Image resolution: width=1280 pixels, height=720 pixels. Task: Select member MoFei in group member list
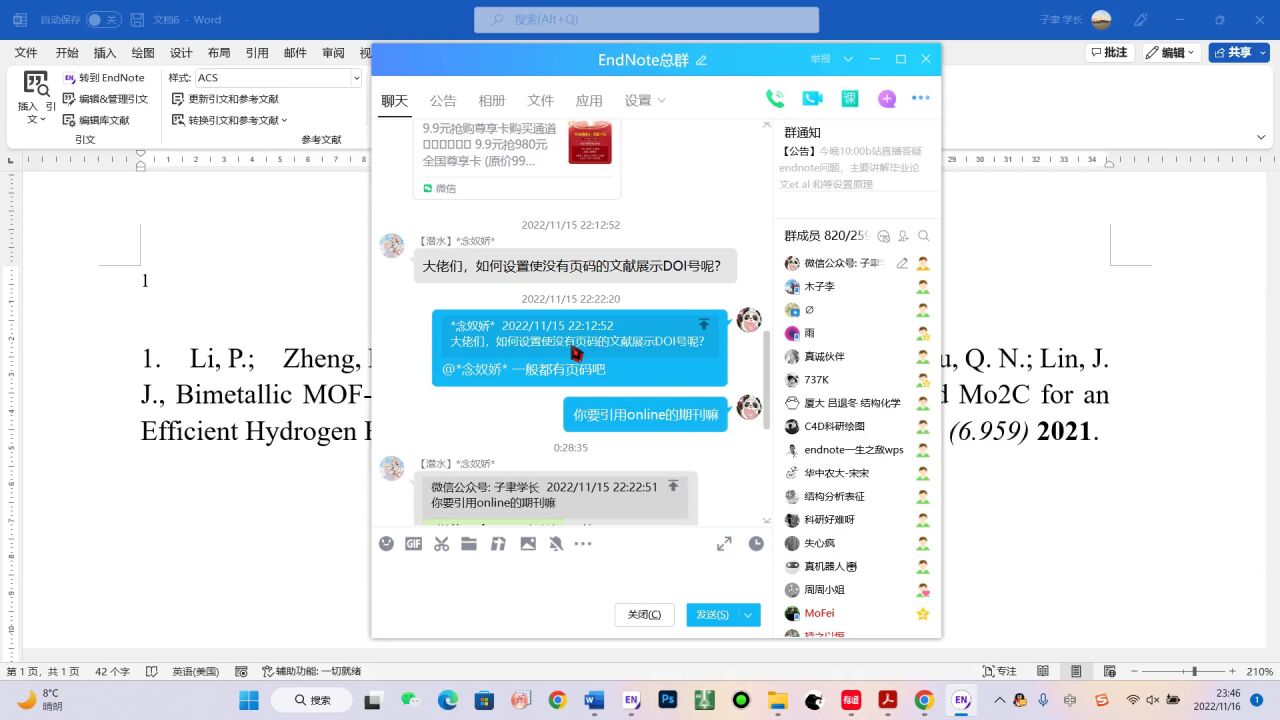[x=856, y=613]
